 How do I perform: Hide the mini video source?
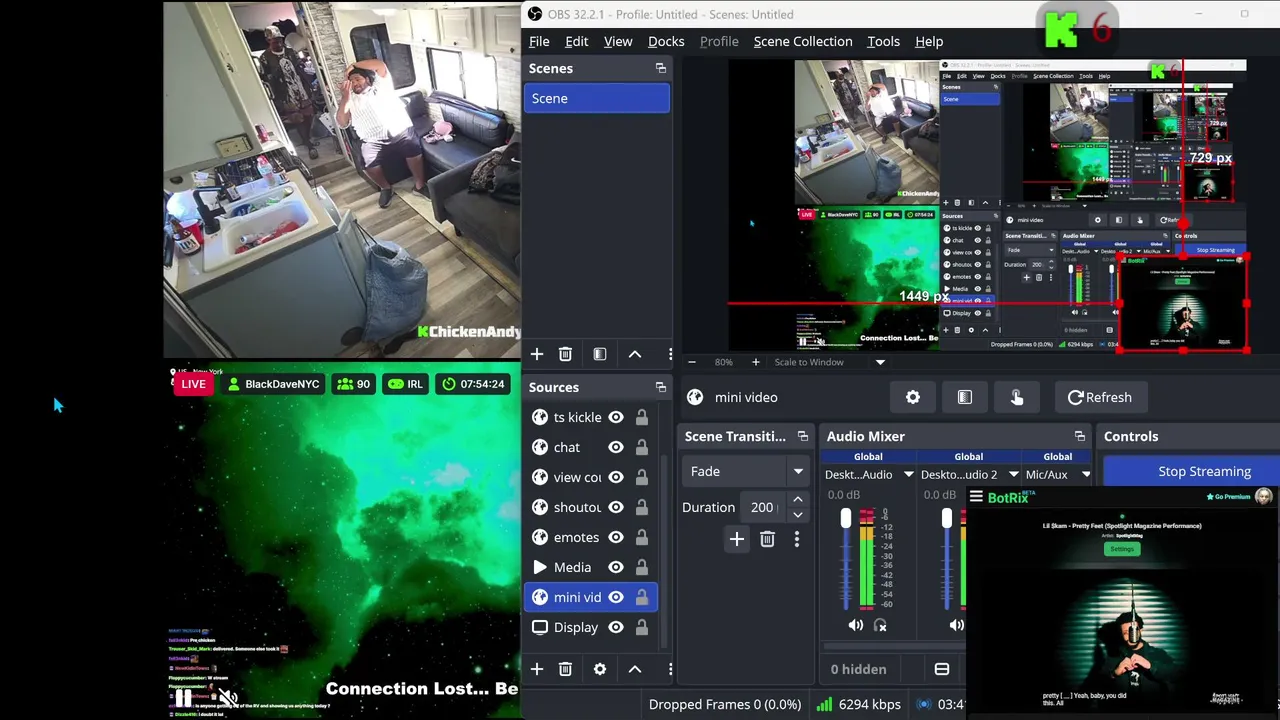click(616, 597)
